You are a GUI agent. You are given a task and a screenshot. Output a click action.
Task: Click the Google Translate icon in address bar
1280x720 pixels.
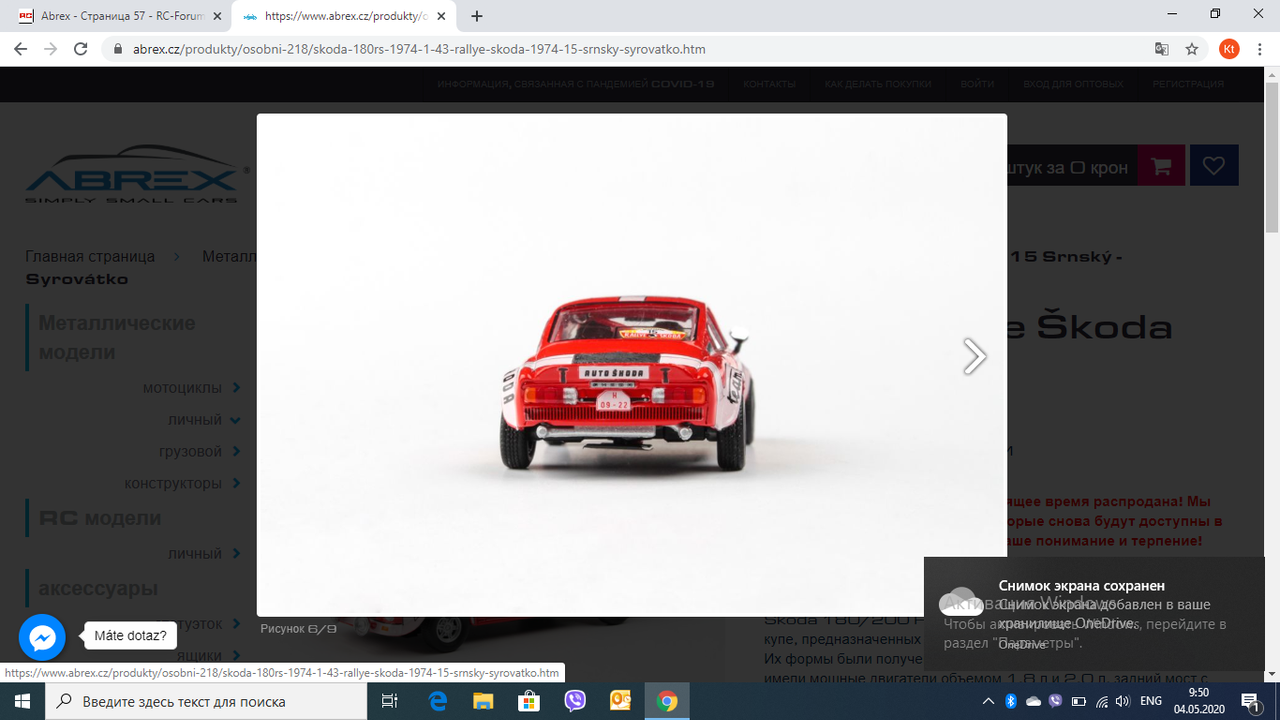[x=1161, y=49]
